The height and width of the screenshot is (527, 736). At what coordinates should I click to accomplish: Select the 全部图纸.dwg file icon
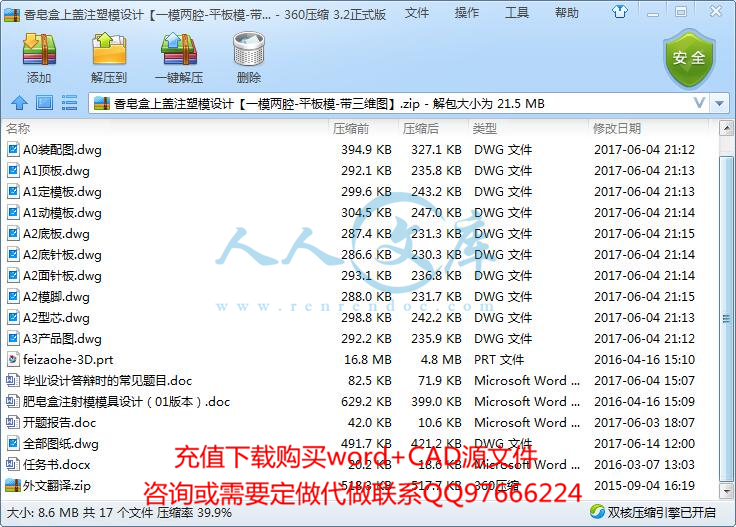pos(13,443)
